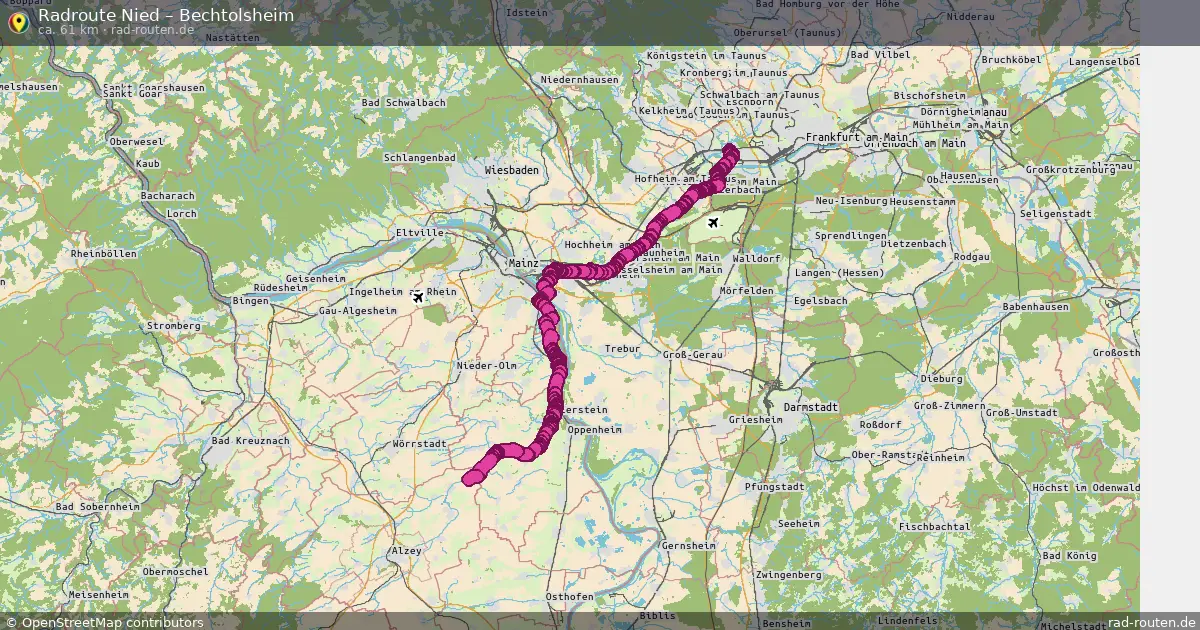The image size is (1200, 630).
Task: Click the Idstein town label
Action: click(527, 13)
